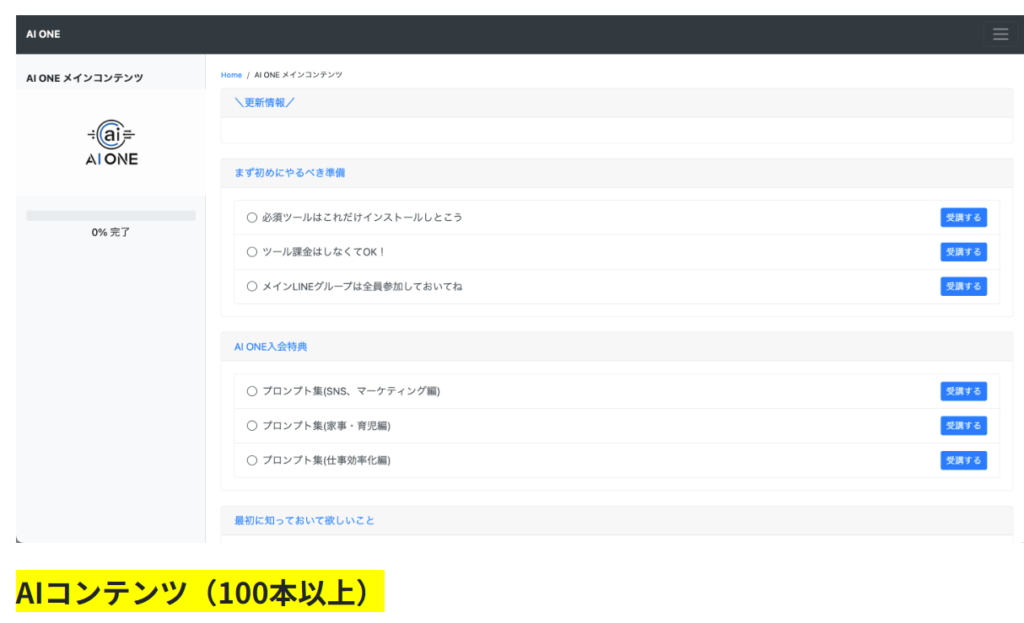Open lesson メインLINEグループは全員参加しておいてね title
This screenshot has width=1024, height=623.
click(x=362, y=286)
